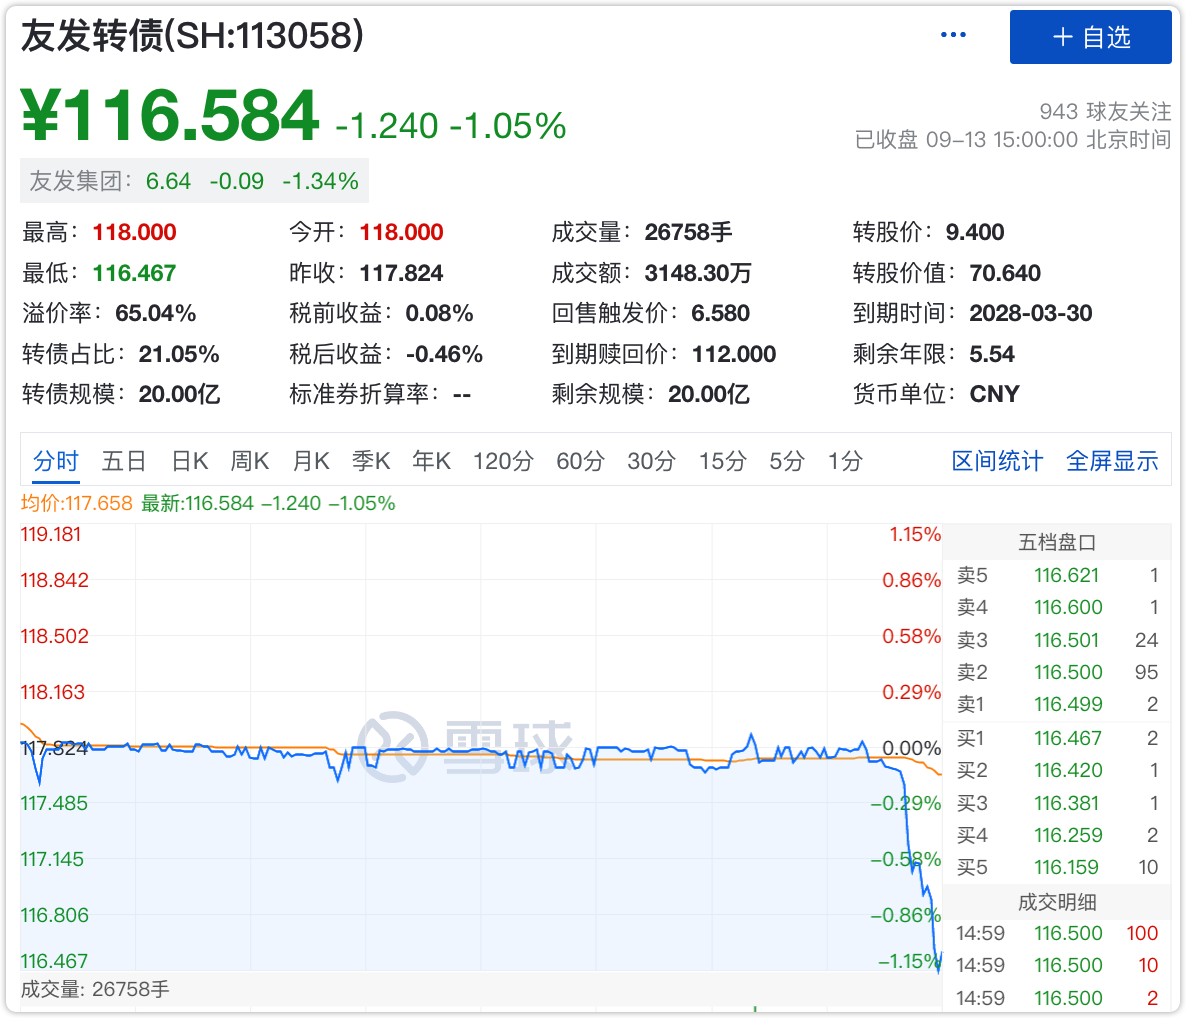Switch to the 年K yearly chart
The image size is (1186, 1018).
tap(431, 461)
